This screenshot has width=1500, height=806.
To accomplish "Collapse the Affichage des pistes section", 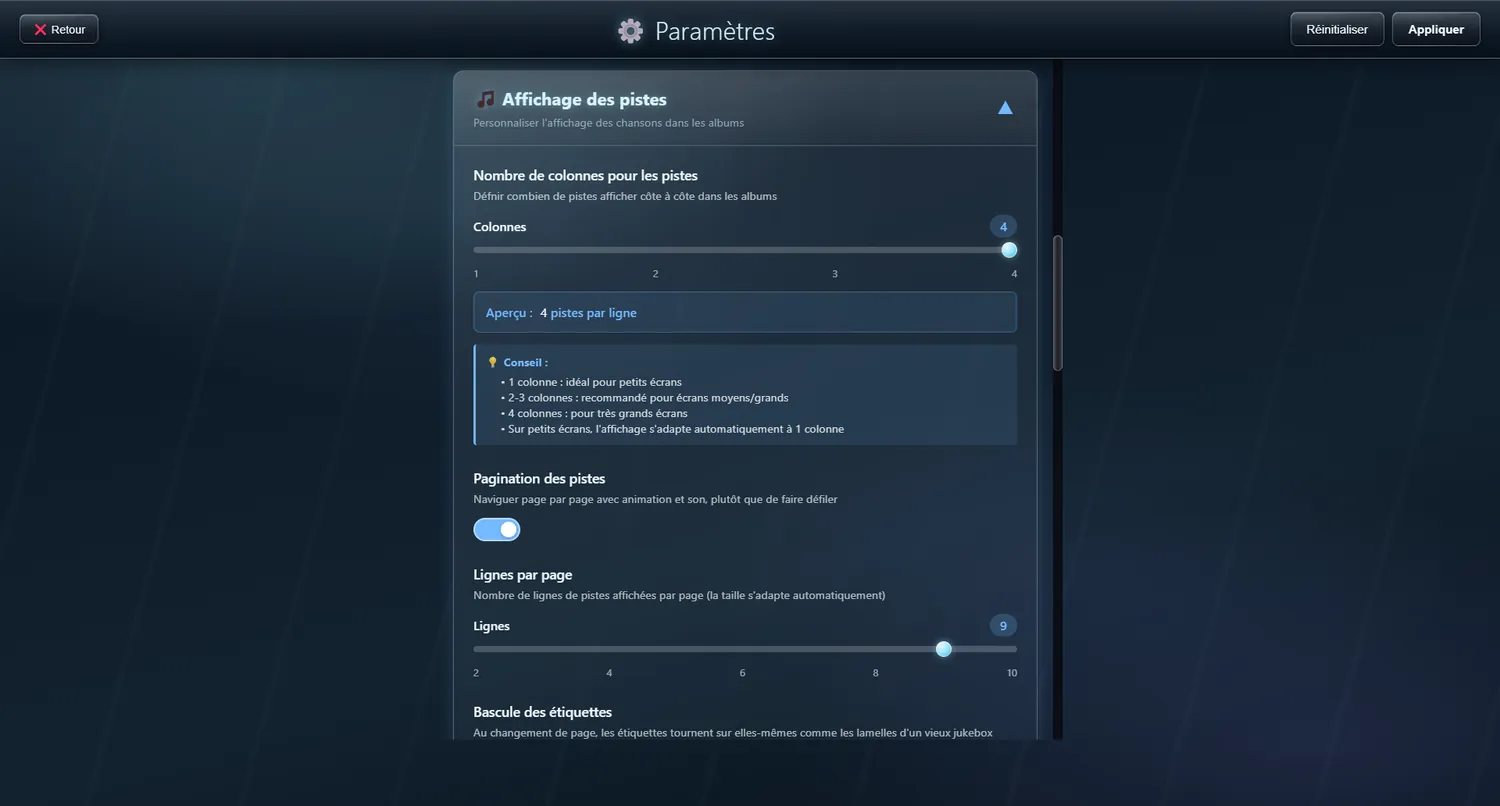I will (x=1005, y=108).
